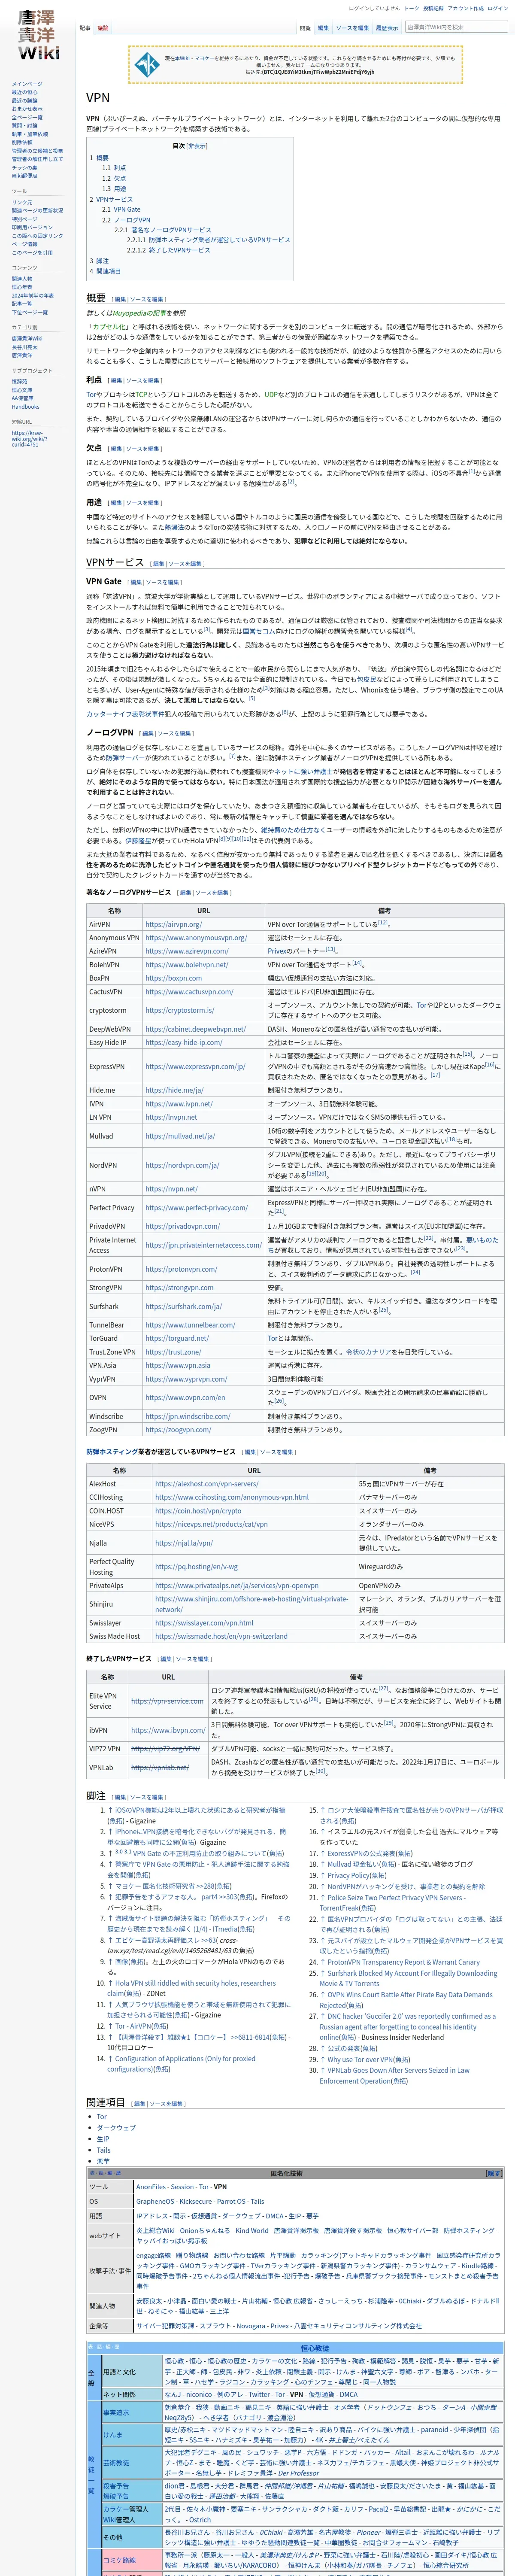Open おまかせ表示 in sidebar
Viewport: 515px width, 2576px height.
pyautogui.click(x=27, y=109)
